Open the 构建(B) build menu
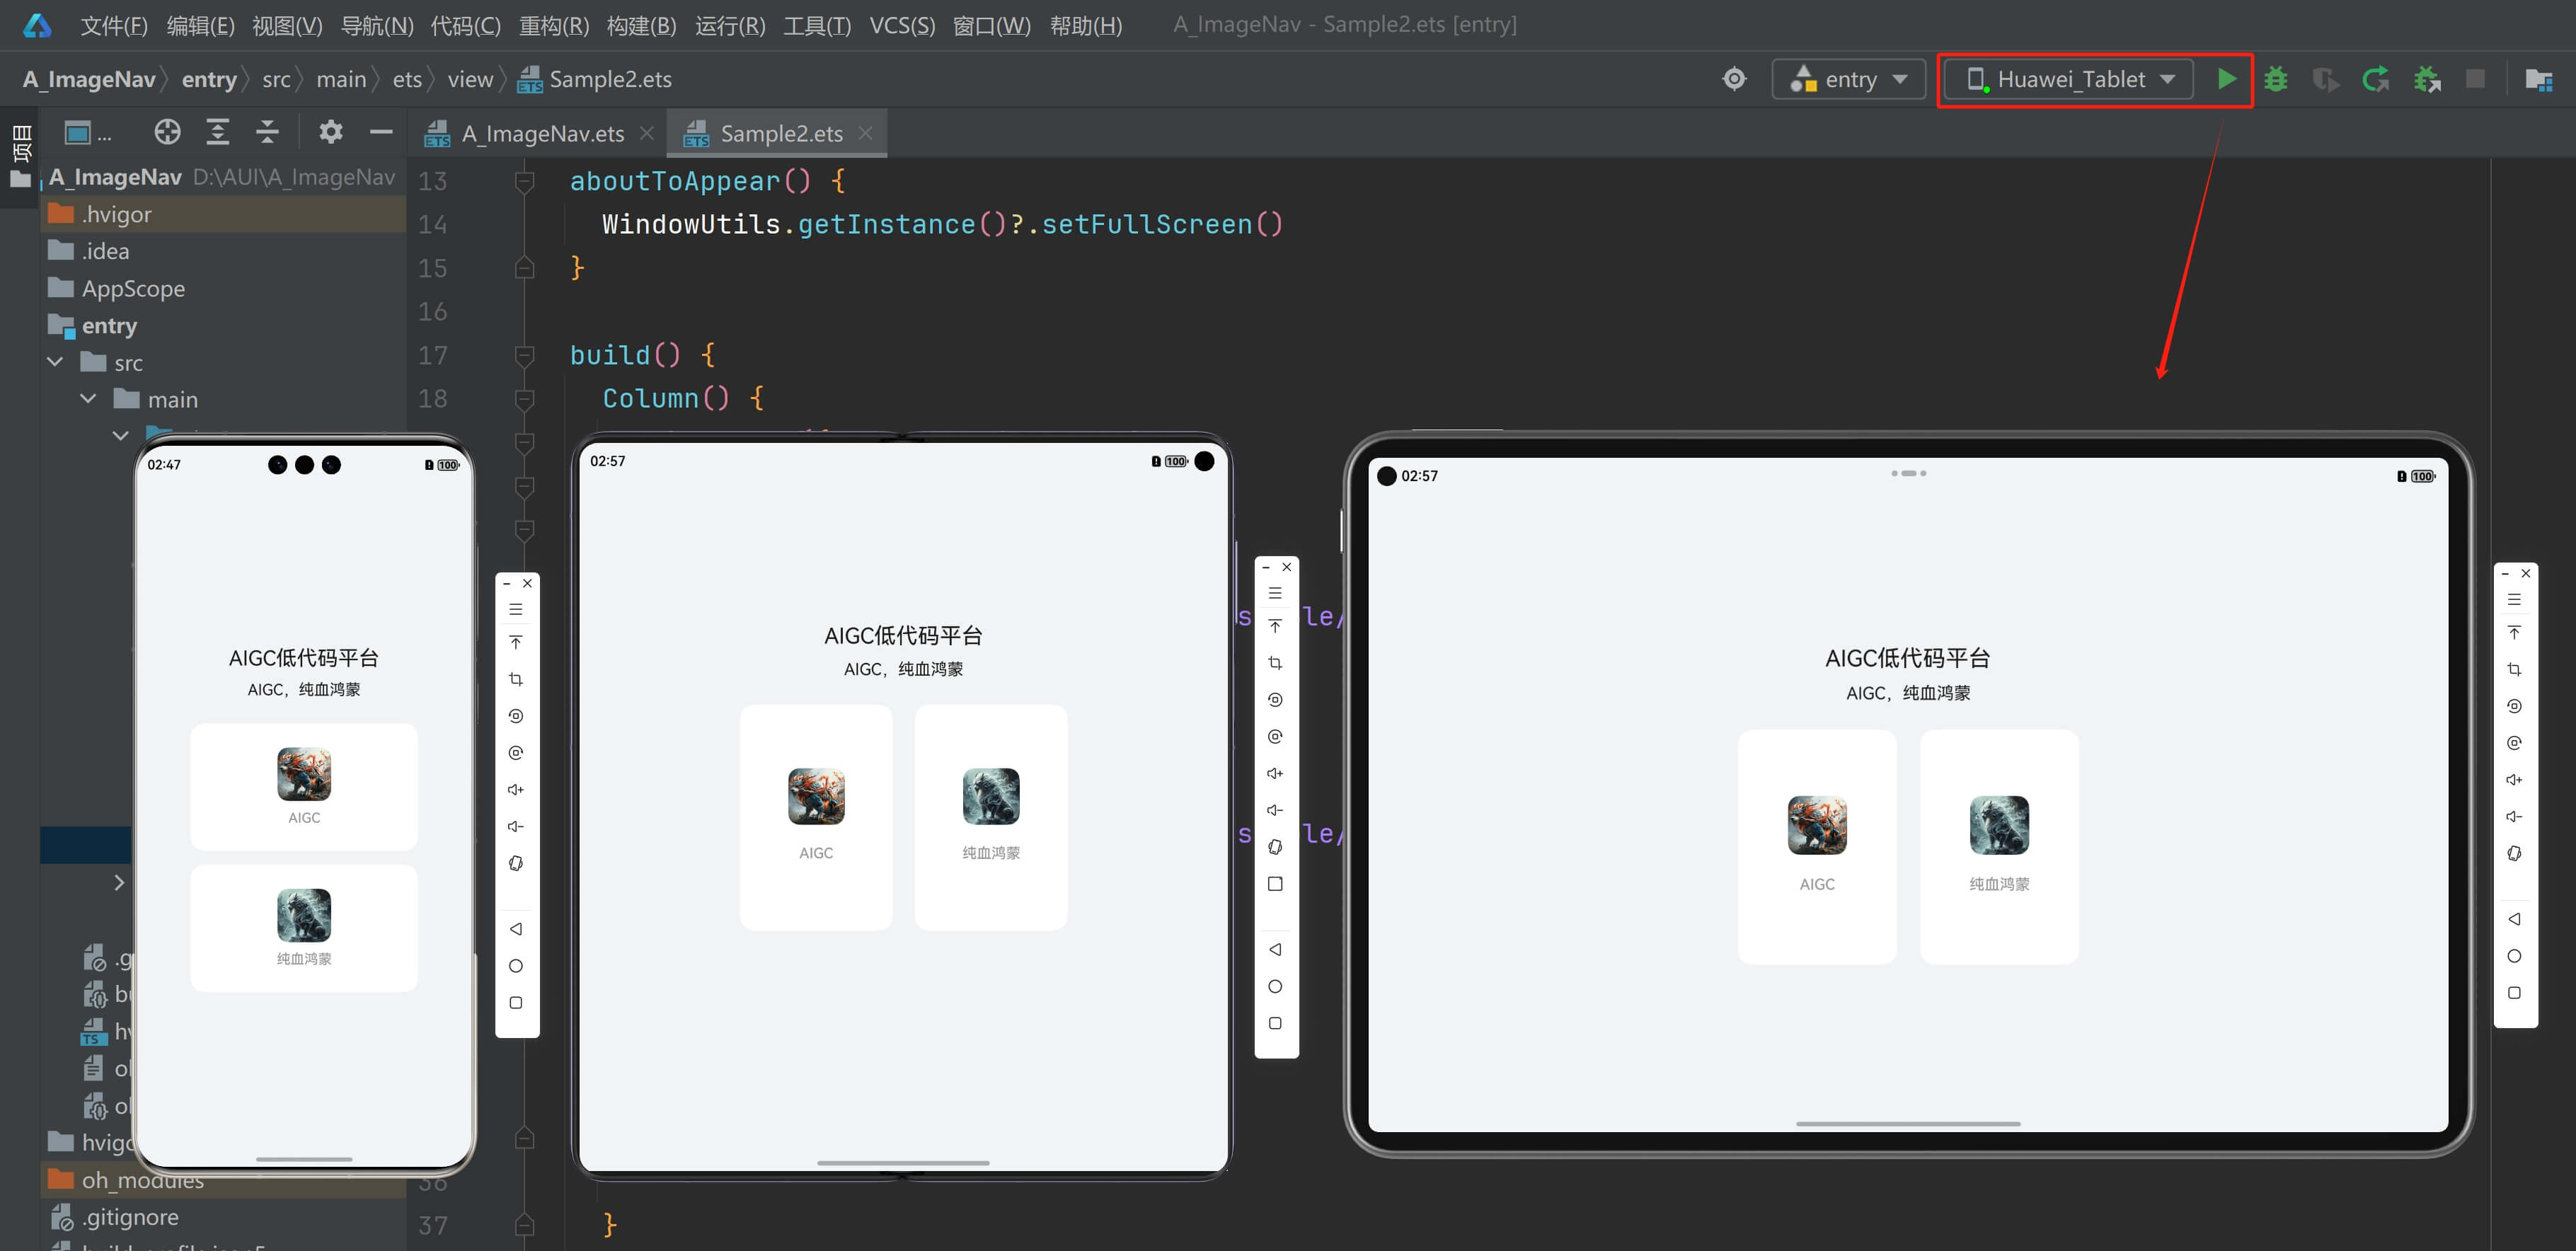The width and height of the screenshot is (2576, 1251). pos(641,25)
